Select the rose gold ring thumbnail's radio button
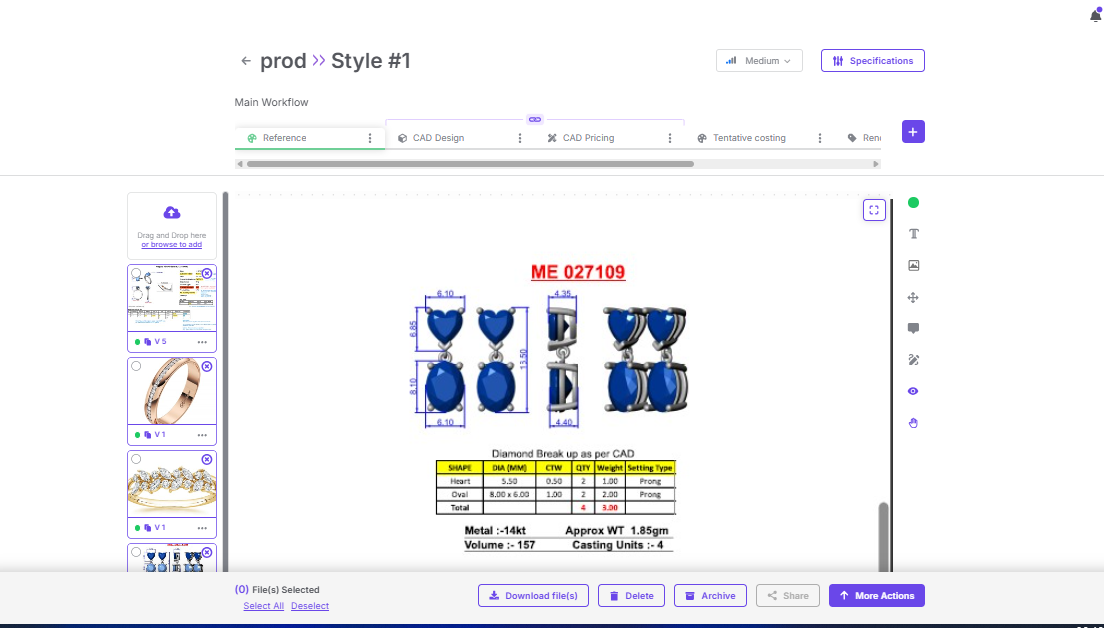 tap(137, 367)
